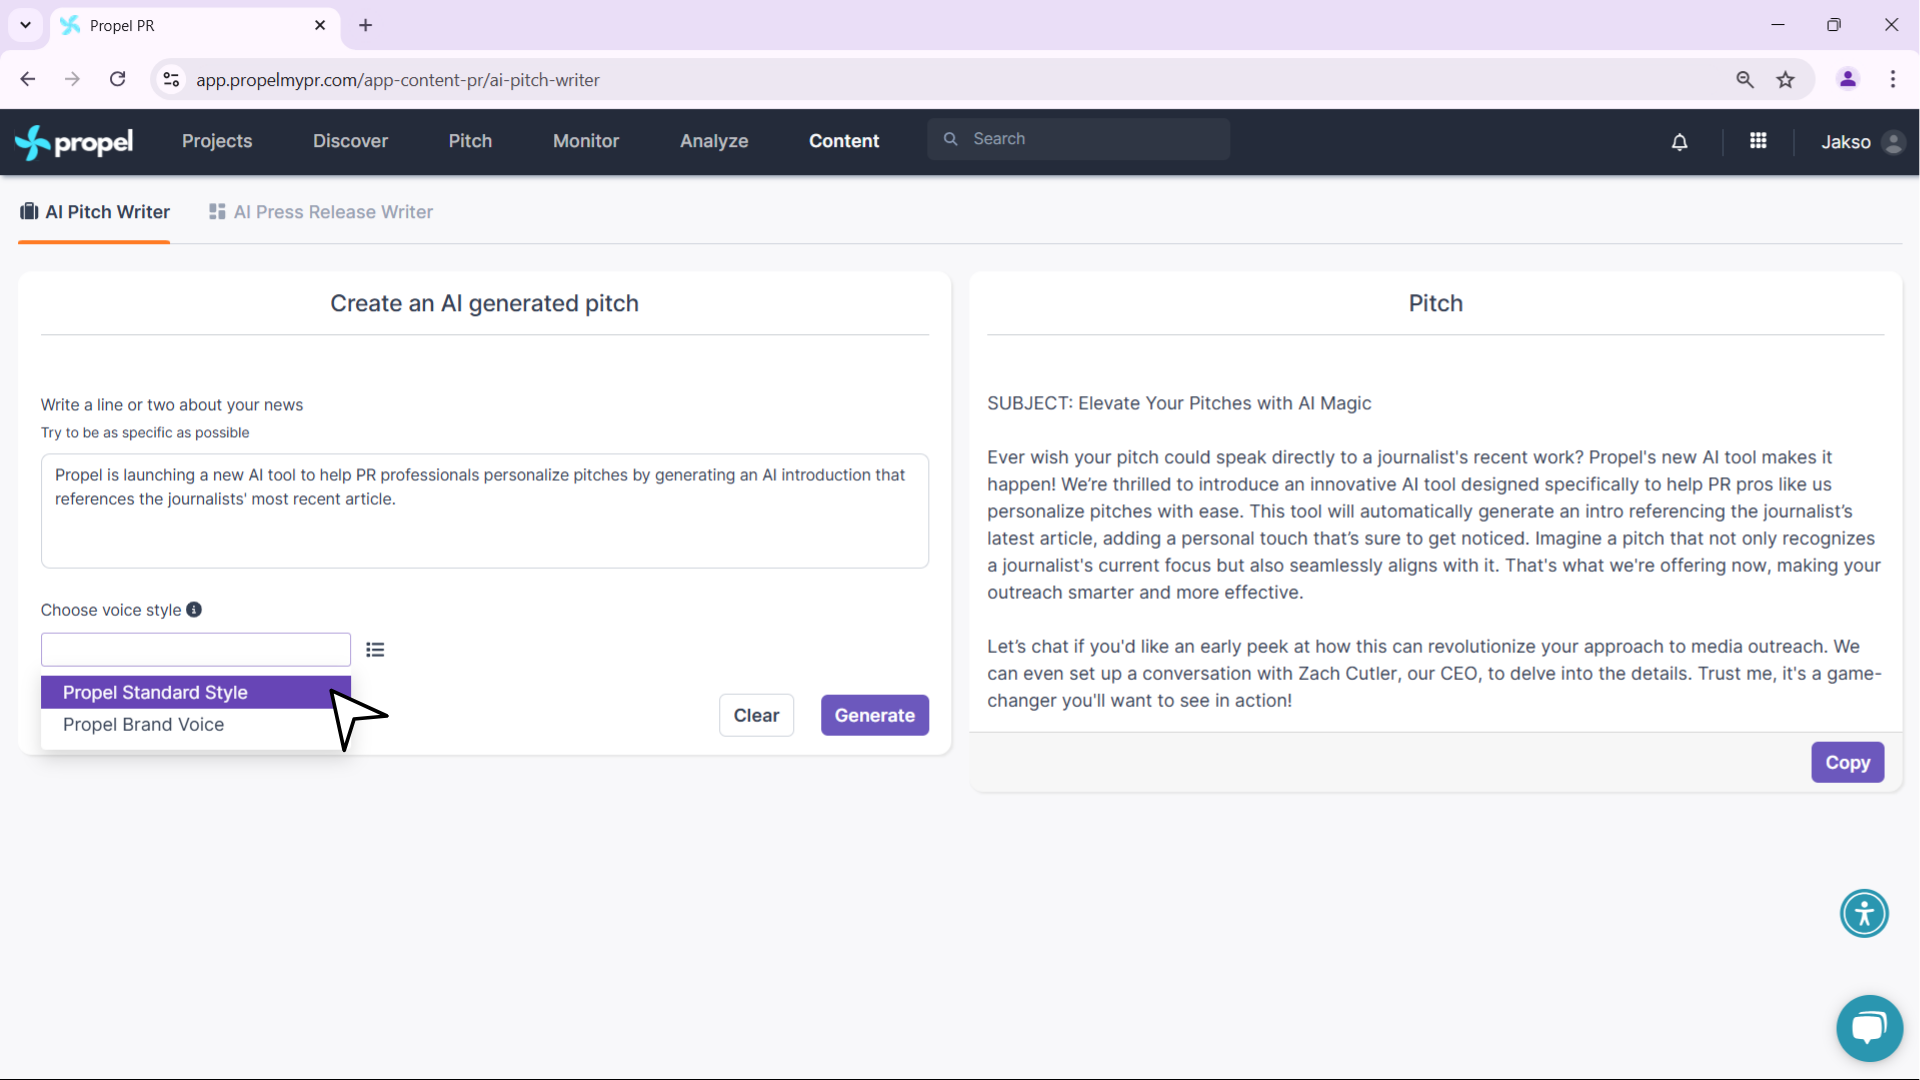Click the Jakso user avatar icon
Image resolution: width=1920 pixels, height=1080 pixels.
pos(1893,142)
